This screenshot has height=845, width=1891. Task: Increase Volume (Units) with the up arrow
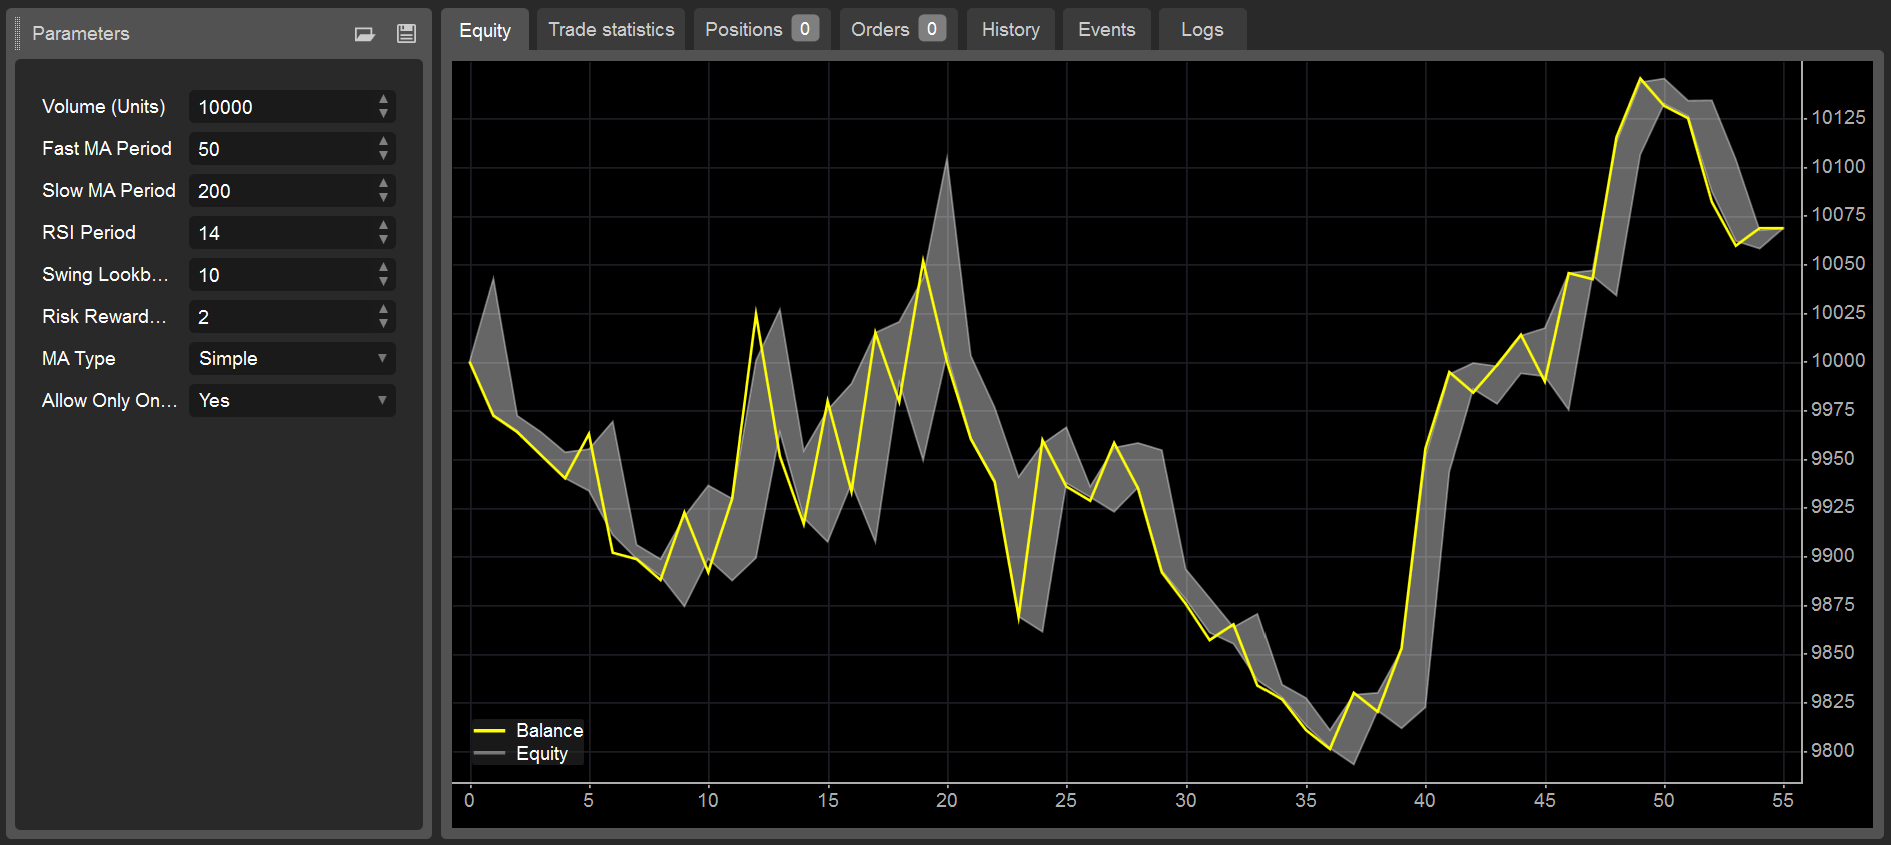tap(383, 100)
